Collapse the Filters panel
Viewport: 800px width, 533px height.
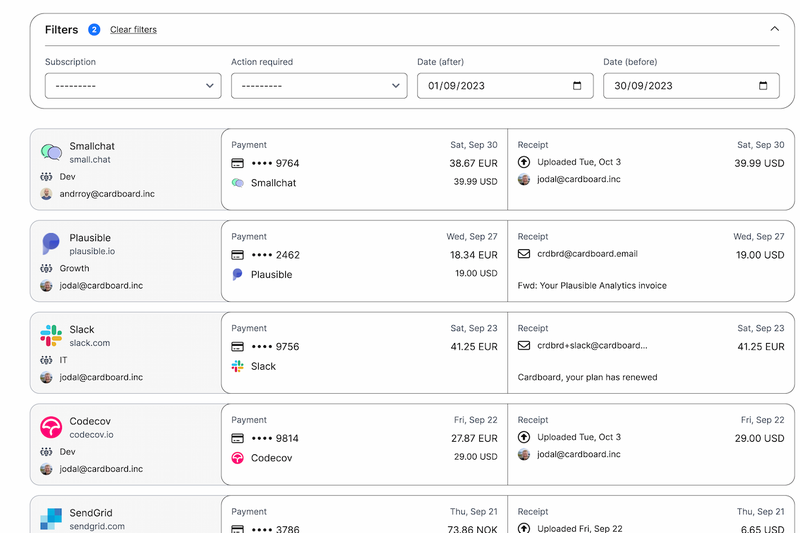[774, 29]
